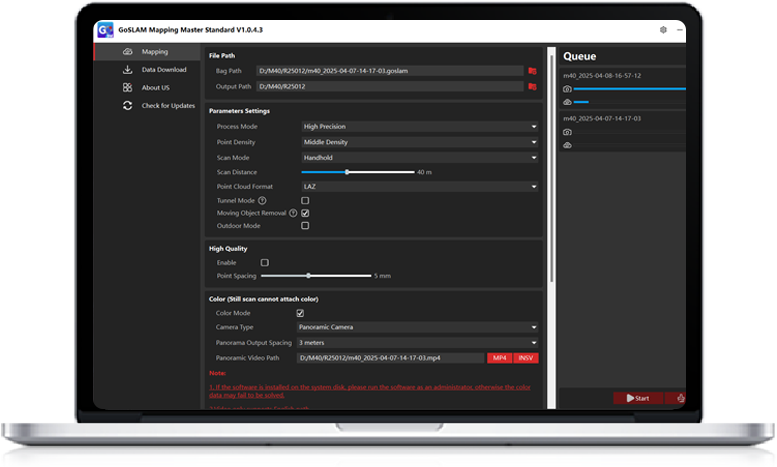The height and width of the screenshot is (467, 777).
Task: Click cloud icon of m40_2025-04-08-16-57-12 job
Action: pyautogui.click(x=567, y=102)
